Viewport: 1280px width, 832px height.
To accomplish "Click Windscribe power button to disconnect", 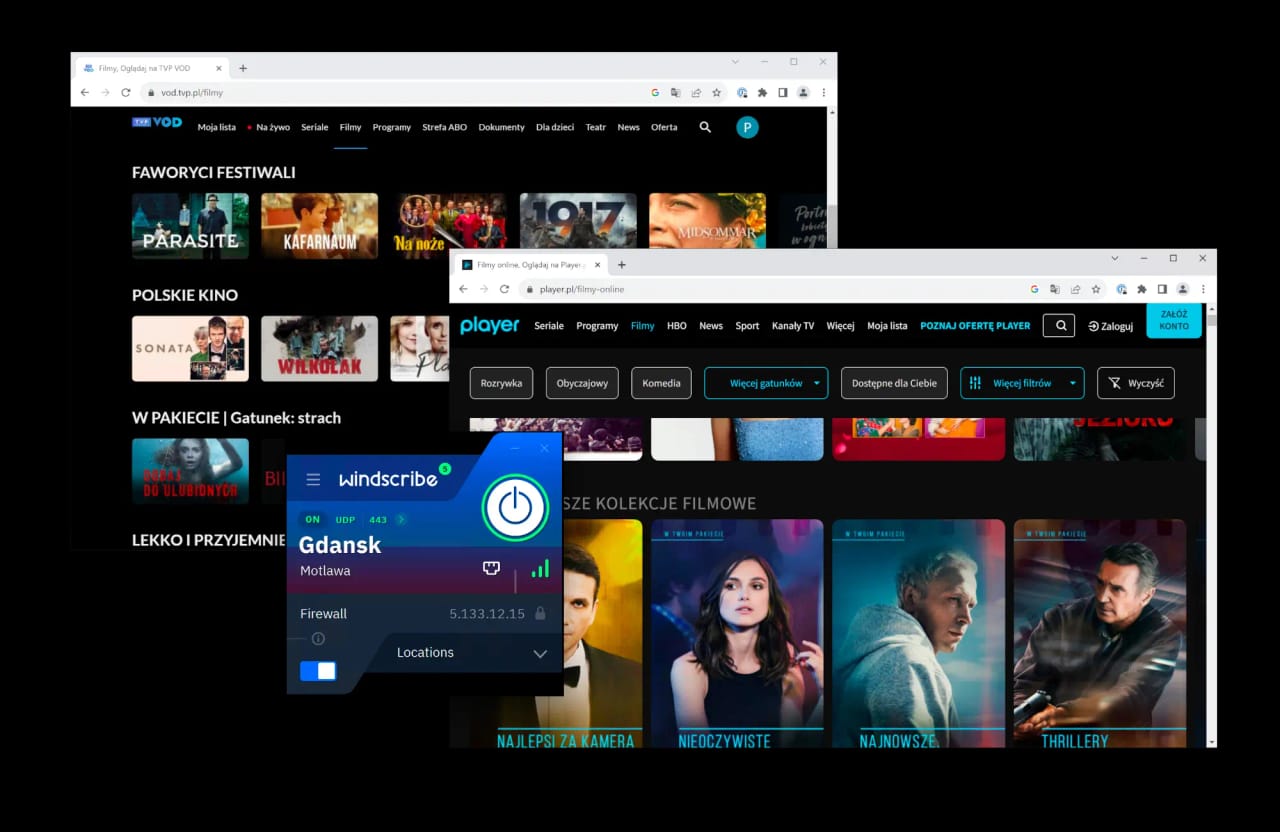I will pos(515,507).
